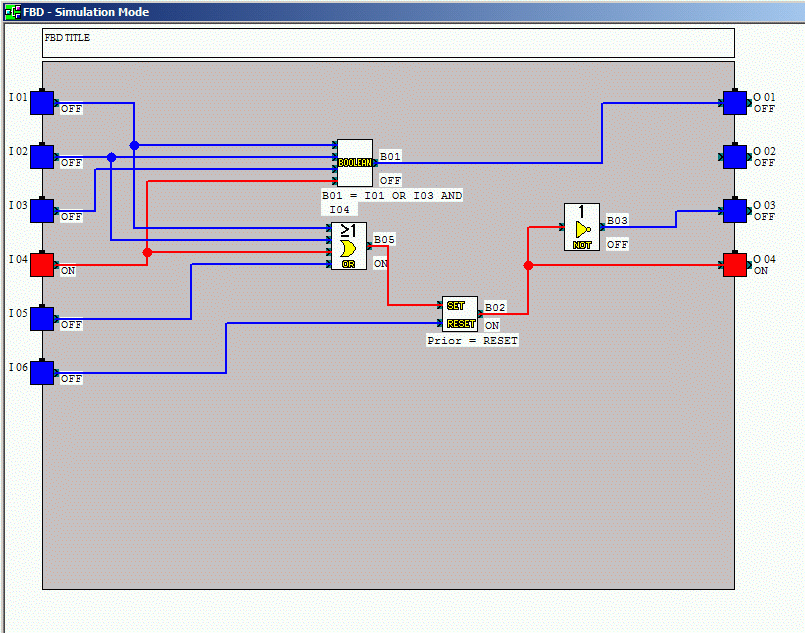The image size is (805, 633).
Task: Select the SET RESET block B02
Action: coord(460,314)
